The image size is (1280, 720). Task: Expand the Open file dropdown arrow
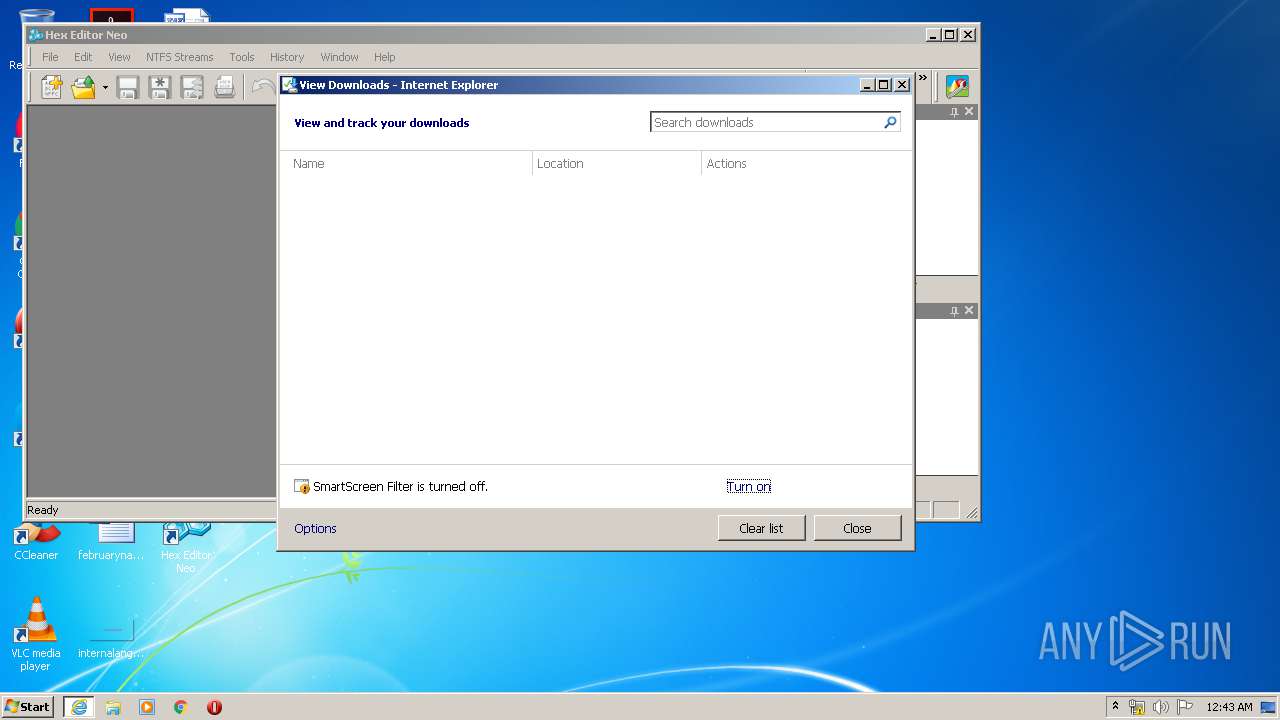coord(105,87)
